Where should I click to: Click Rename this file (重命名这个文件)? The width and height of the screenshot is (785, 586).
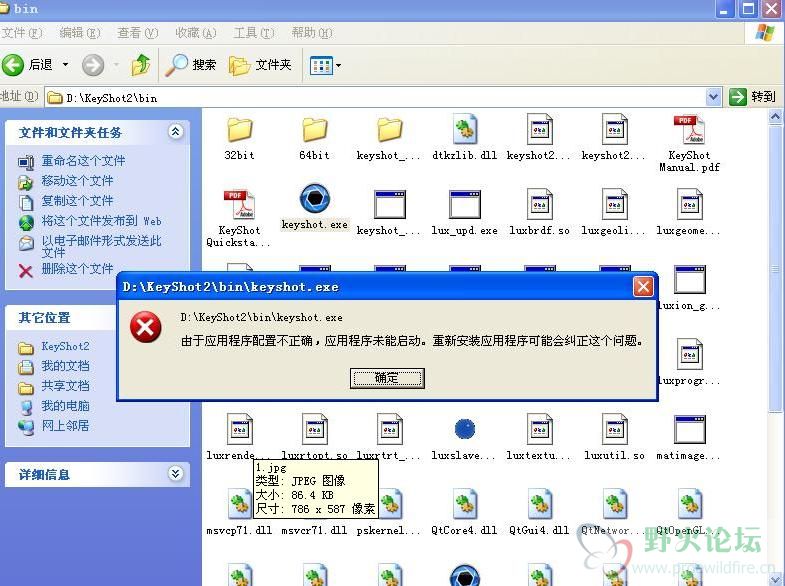coord(83,161)
